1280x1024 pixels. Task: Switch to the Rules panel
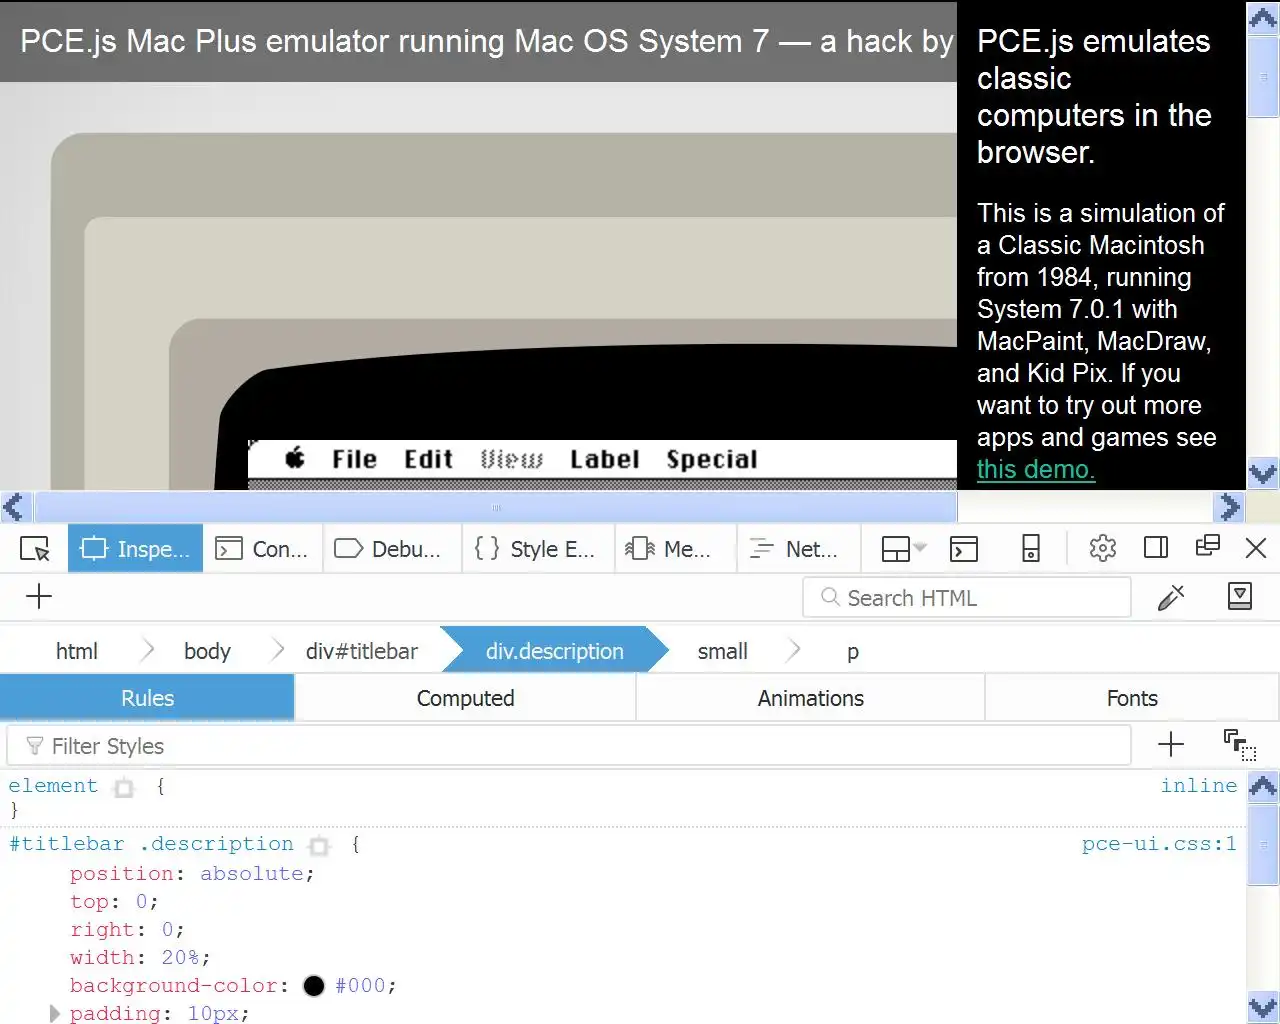(147, 698)
